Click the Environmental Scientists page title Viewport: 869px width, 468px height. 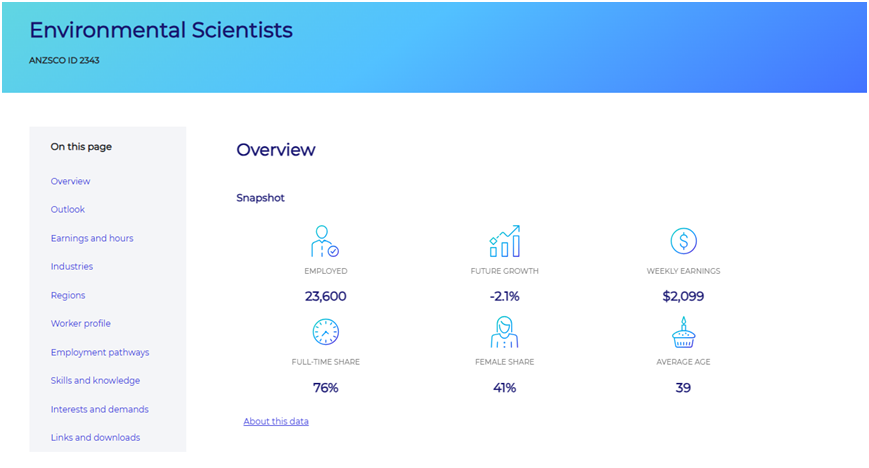point(161,30)
